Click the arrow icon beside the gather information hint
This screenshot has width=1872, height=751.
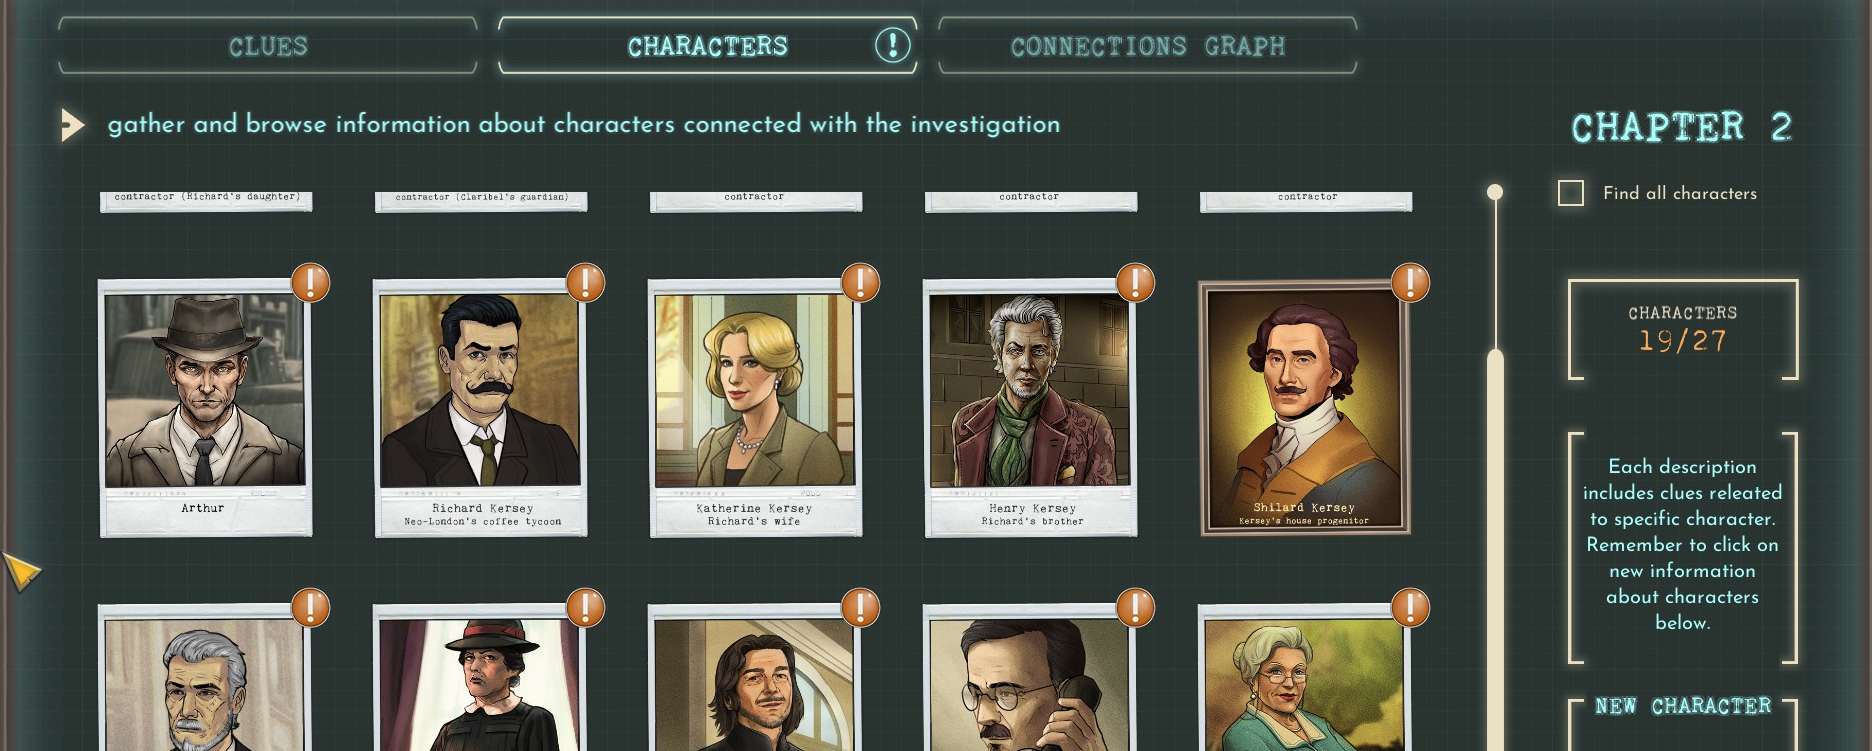point(72,125)
